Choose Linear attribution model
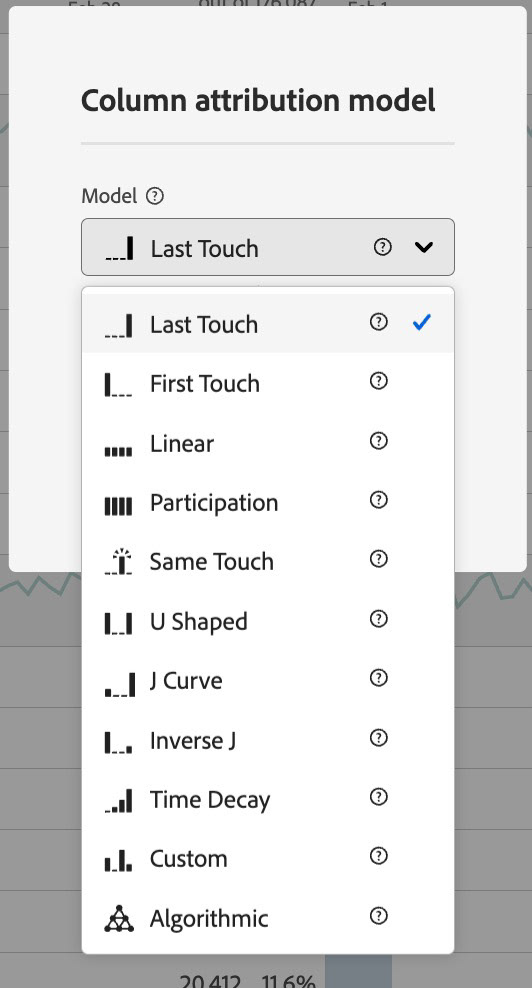The width and height of the screenshot is (532, 988). click(268, 443)
